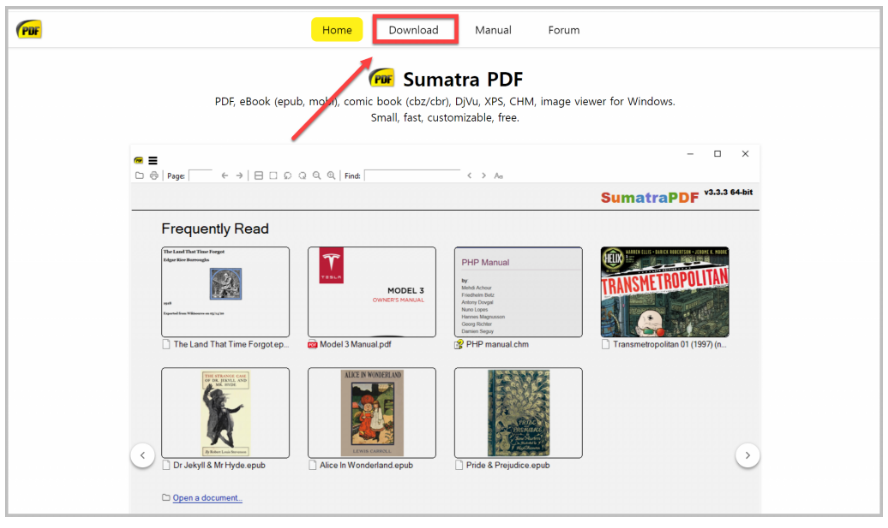Click the folder icon next to Open a document
This screenshot has width=888, height=528.
tap(166, 497)
